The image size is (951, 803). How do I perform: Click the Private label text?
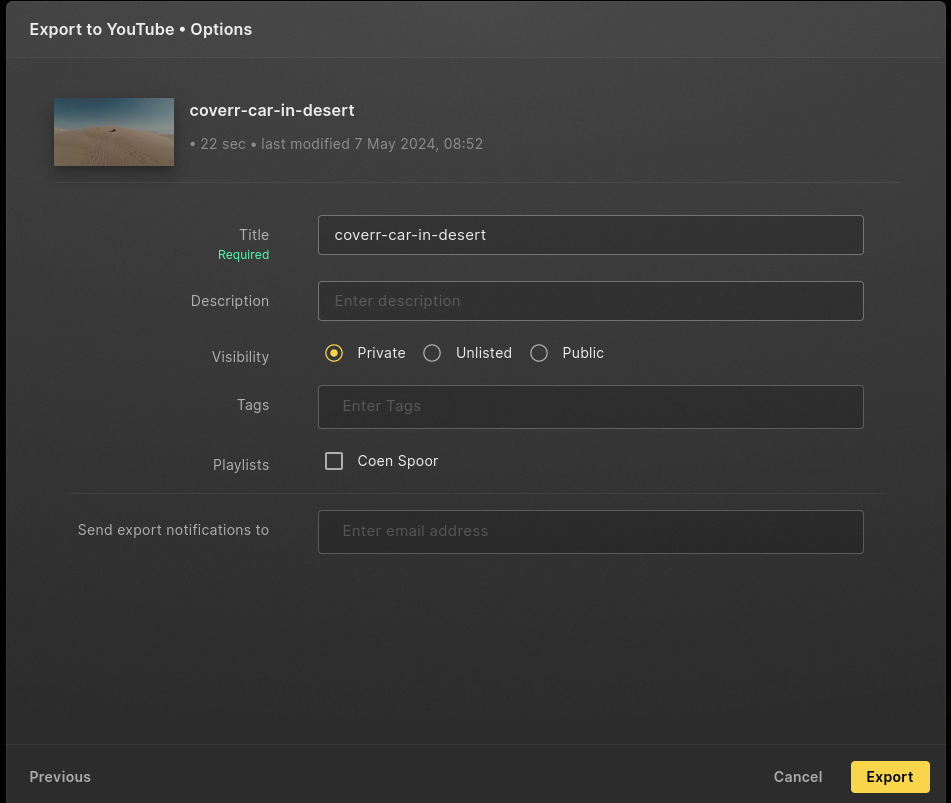[381, 353]
